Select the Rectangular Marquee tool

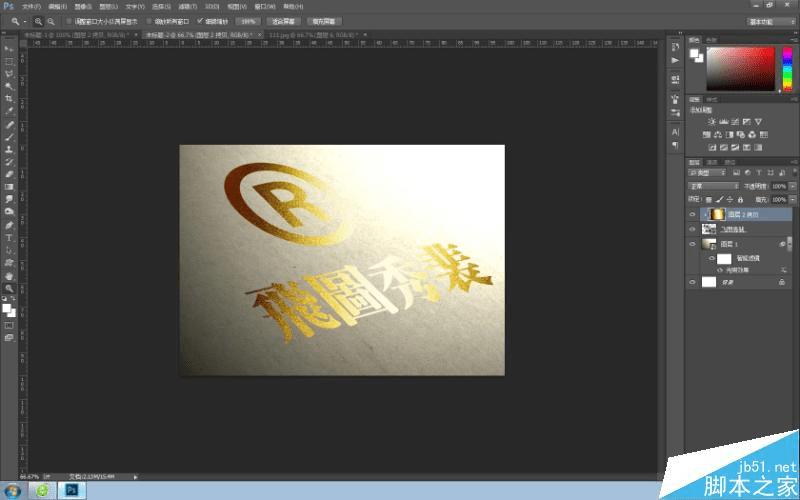pyautogui.click(x=9, y=61)
